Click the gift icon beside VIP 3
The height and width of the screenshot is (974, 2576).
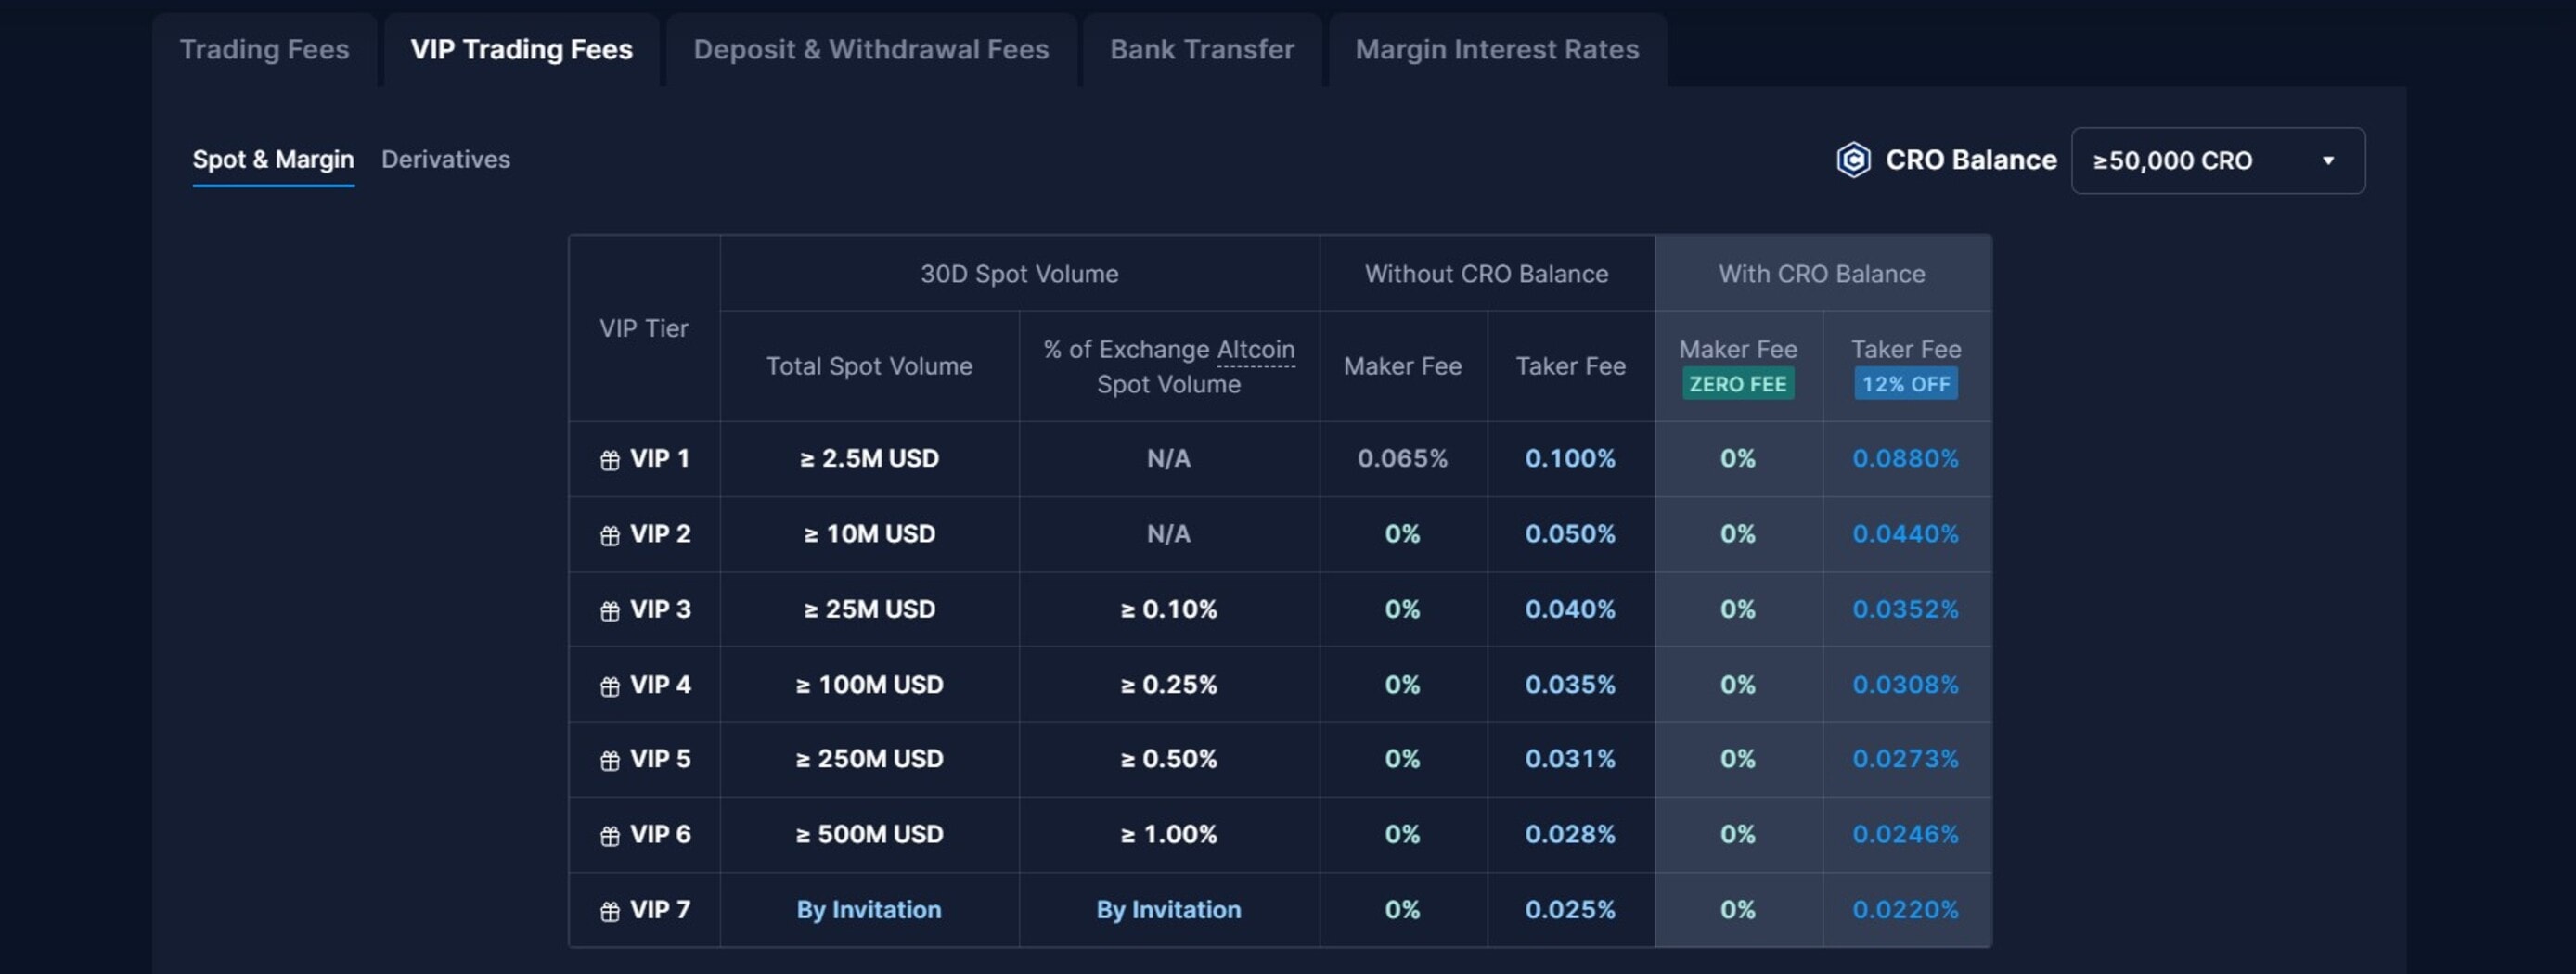coord(609,611)
